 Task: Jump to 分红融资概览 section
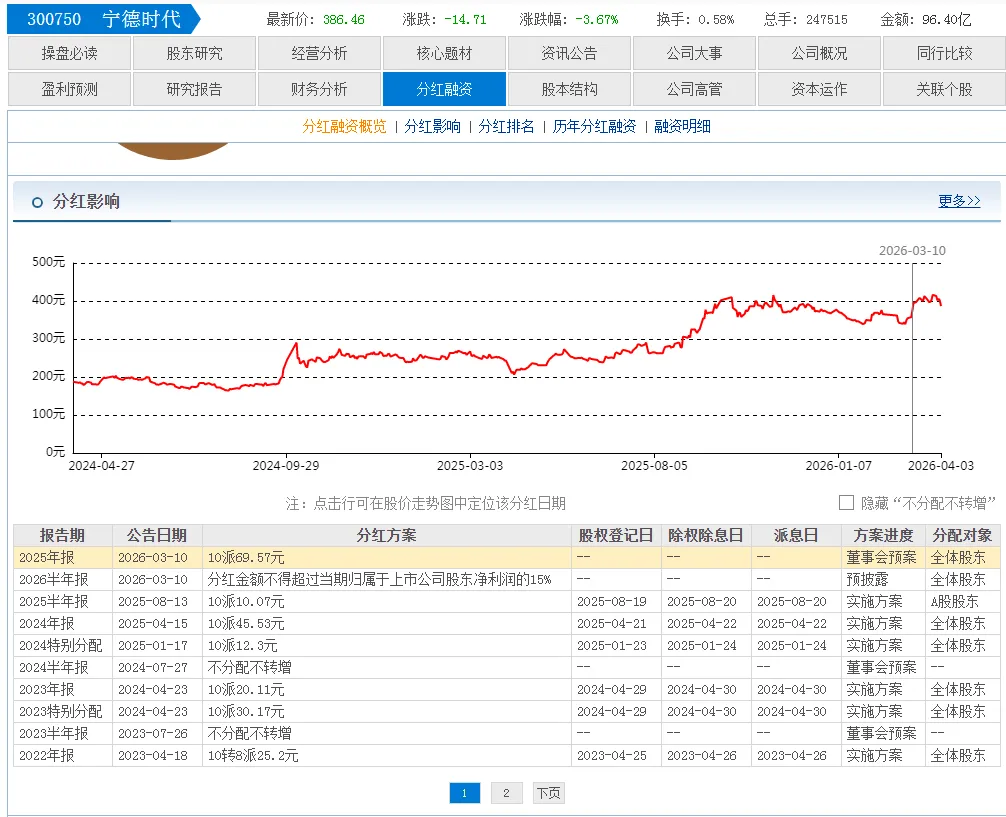(345, 126)
